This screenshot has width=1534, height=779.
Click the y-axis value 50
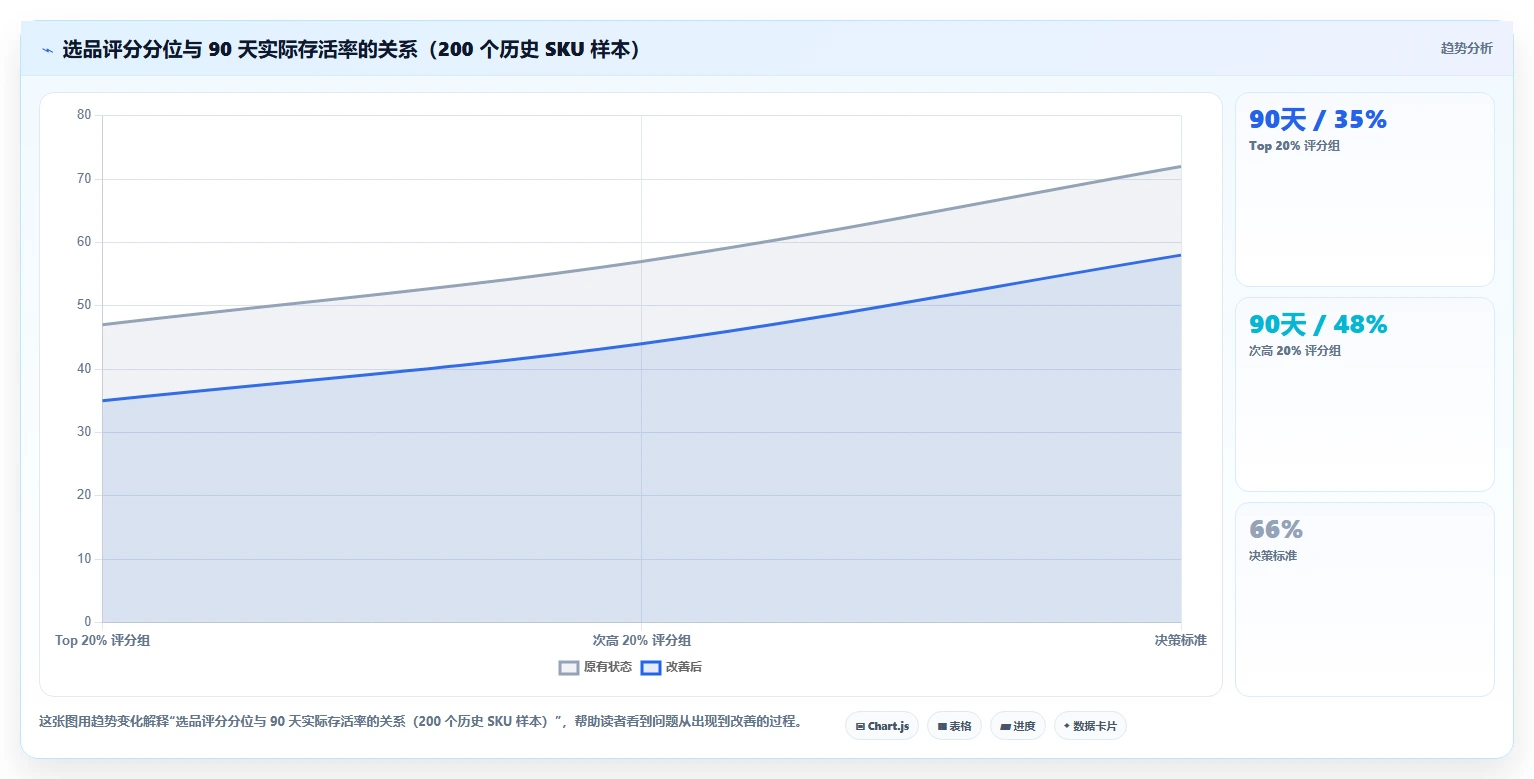pyautogui.click(x=84, y=305)
